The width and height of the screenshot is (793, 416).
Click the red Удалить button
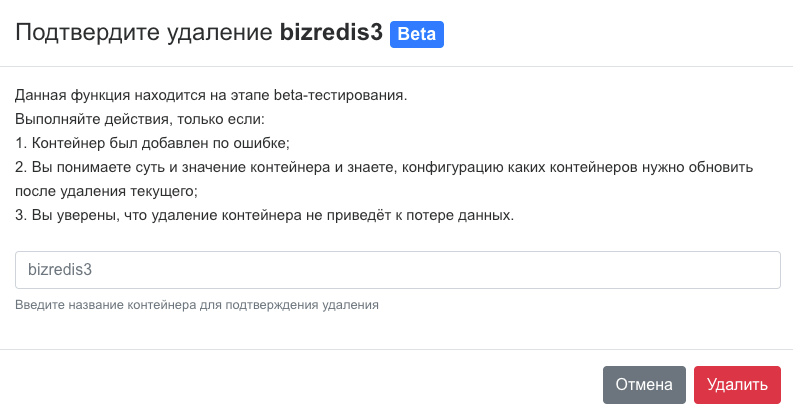(737, 384)
